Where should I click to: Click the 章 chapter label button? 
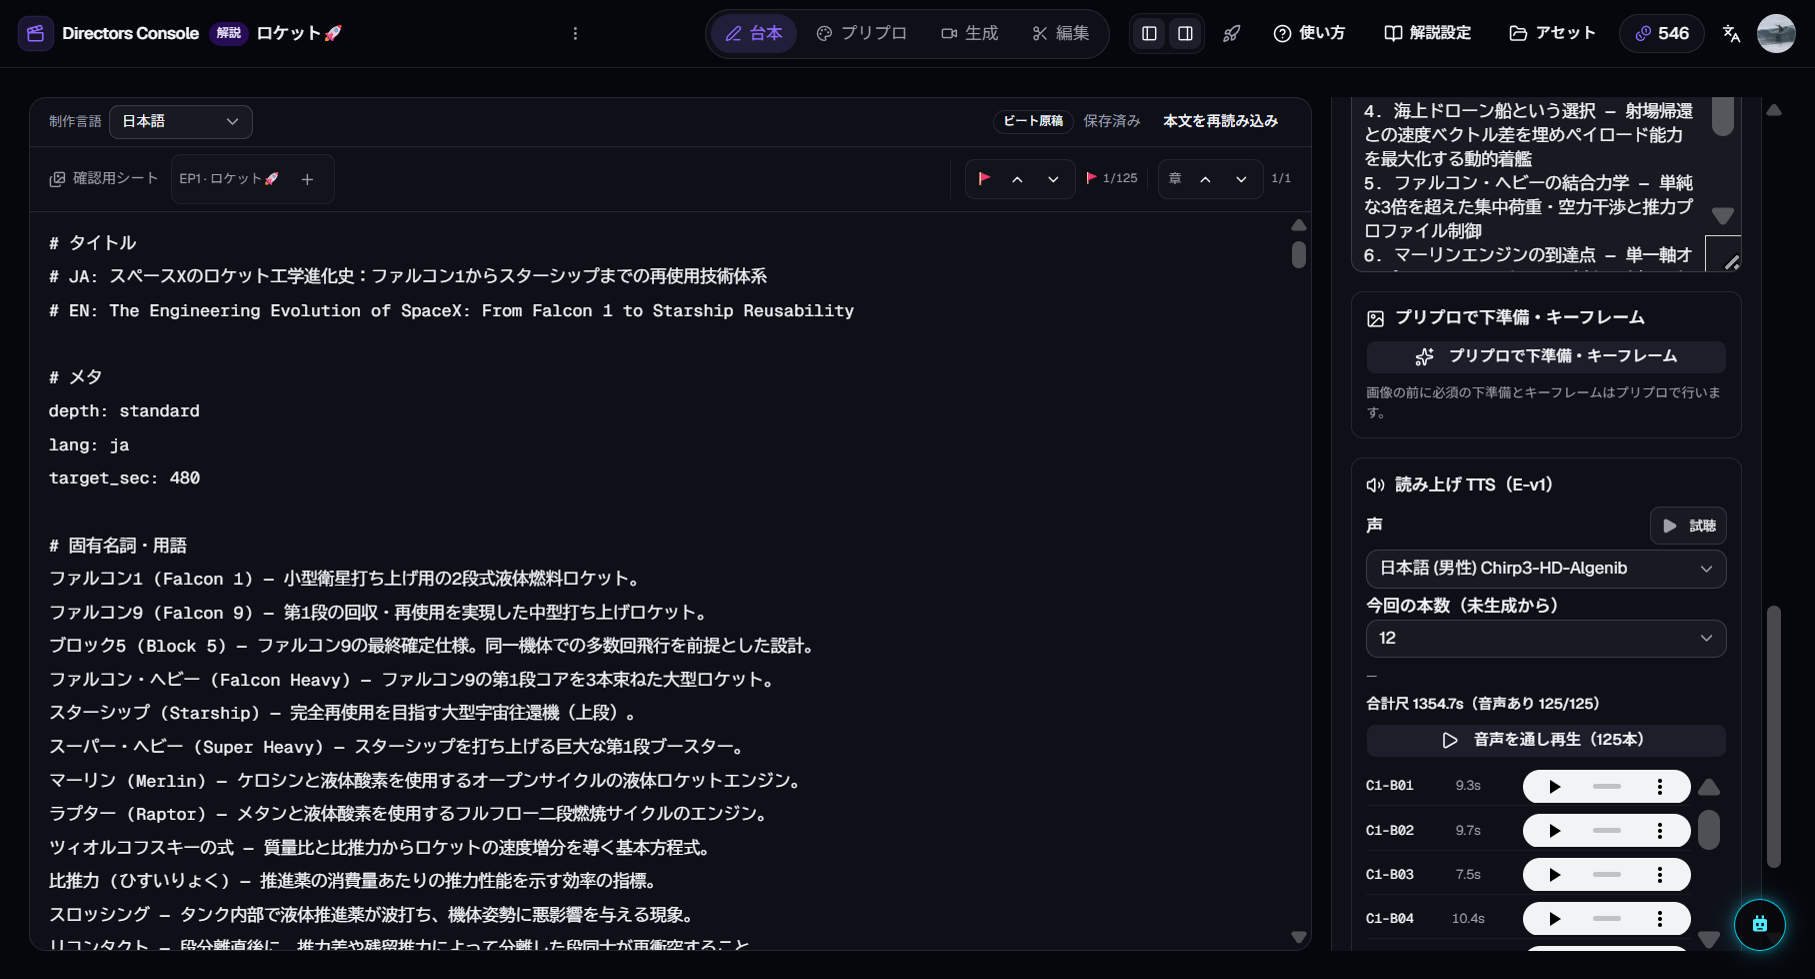(x=1175, y=178)
